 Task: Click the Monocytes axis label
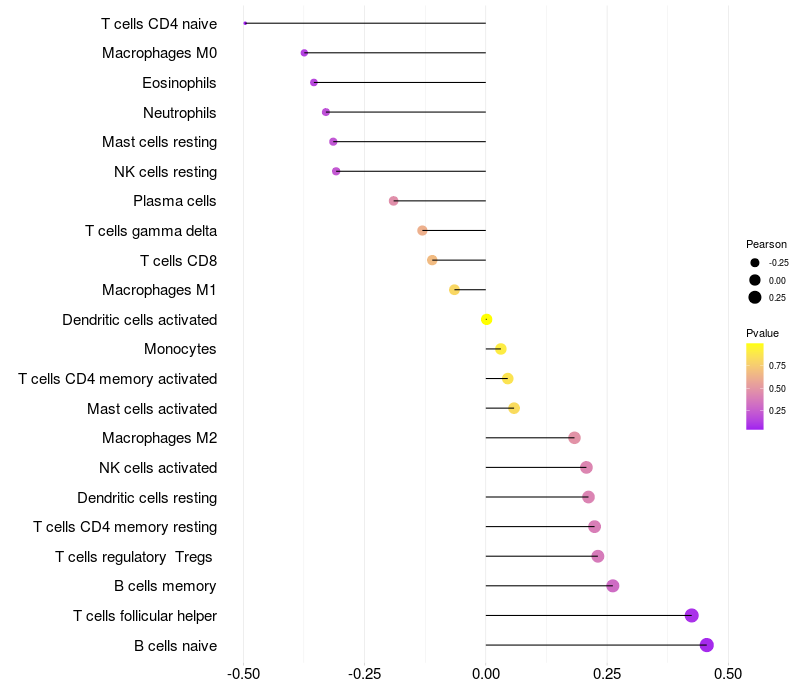point(180,349)
